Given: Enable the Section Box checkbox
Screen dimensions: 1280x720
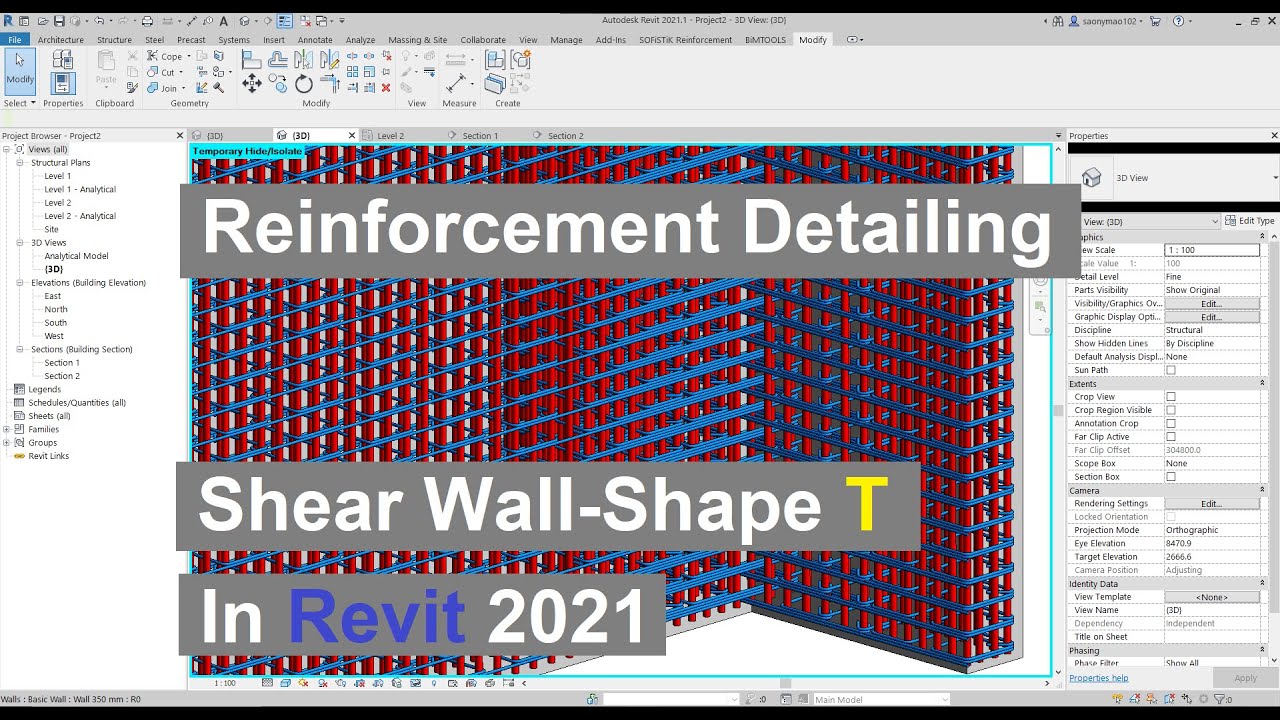Looking at the screenshot, I should [x=1171, y=477].
